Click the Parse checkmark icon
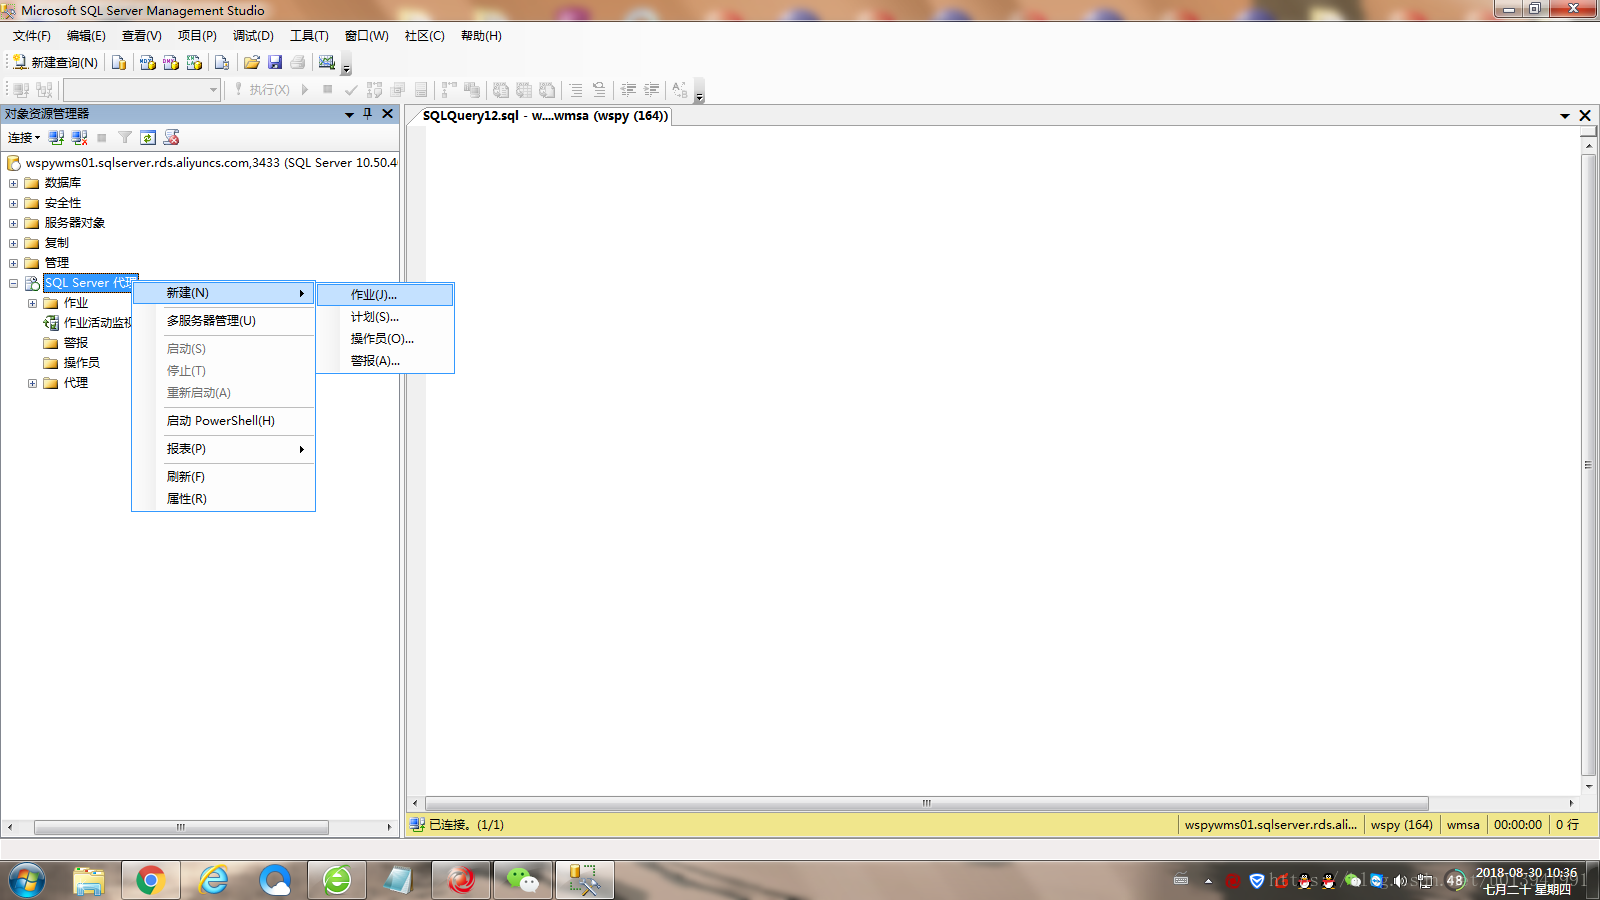This screenshot has width=1600, height=900. (x=351, y=90)
